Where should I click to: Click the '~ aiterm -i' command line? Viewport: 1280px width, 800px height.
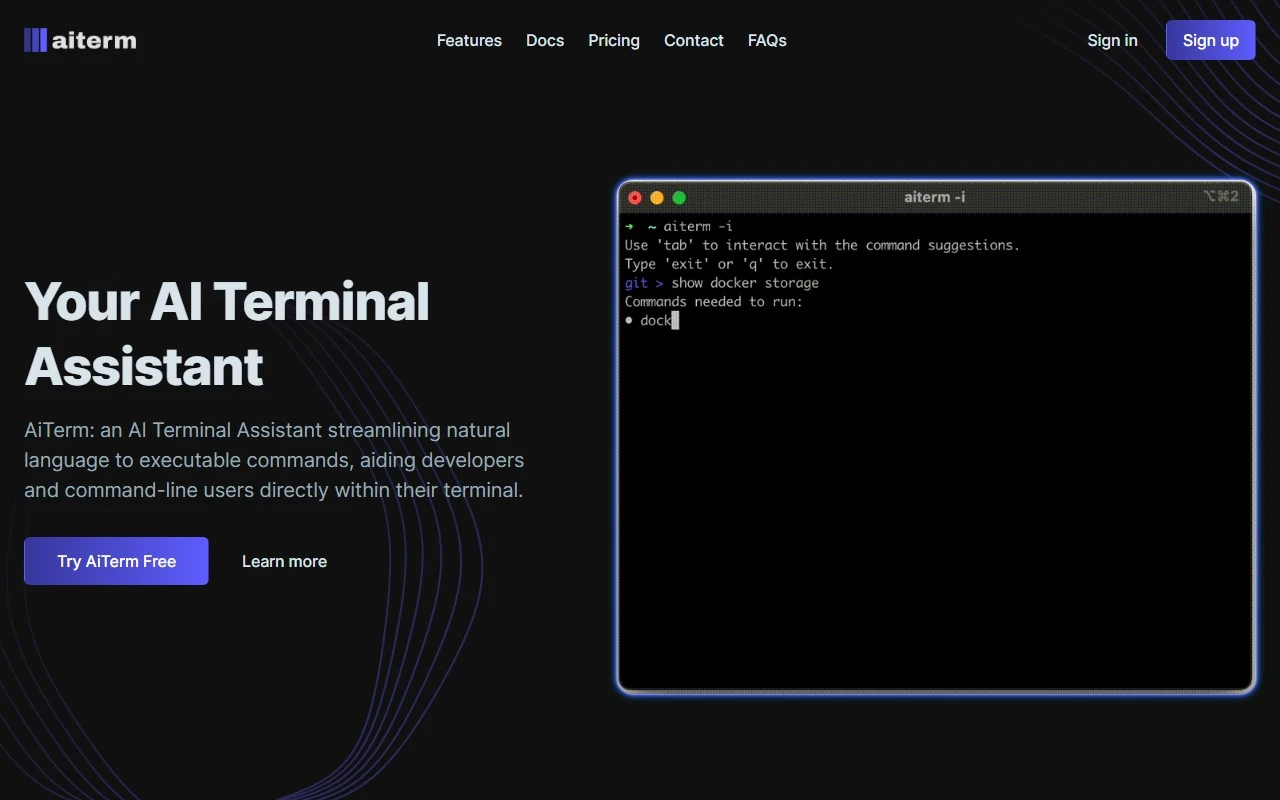(x=679, y=226)
